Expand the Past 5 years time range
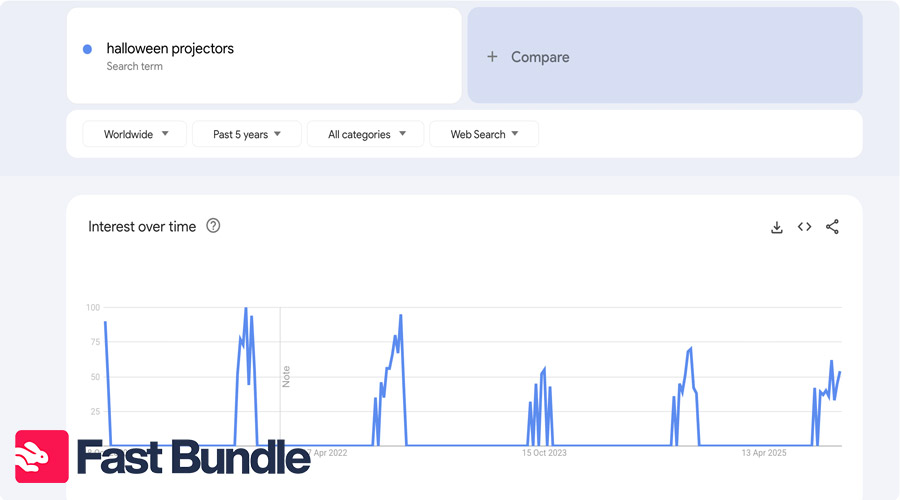The width and height of the screenshot is (900, 500). click(x=247, y=134)
